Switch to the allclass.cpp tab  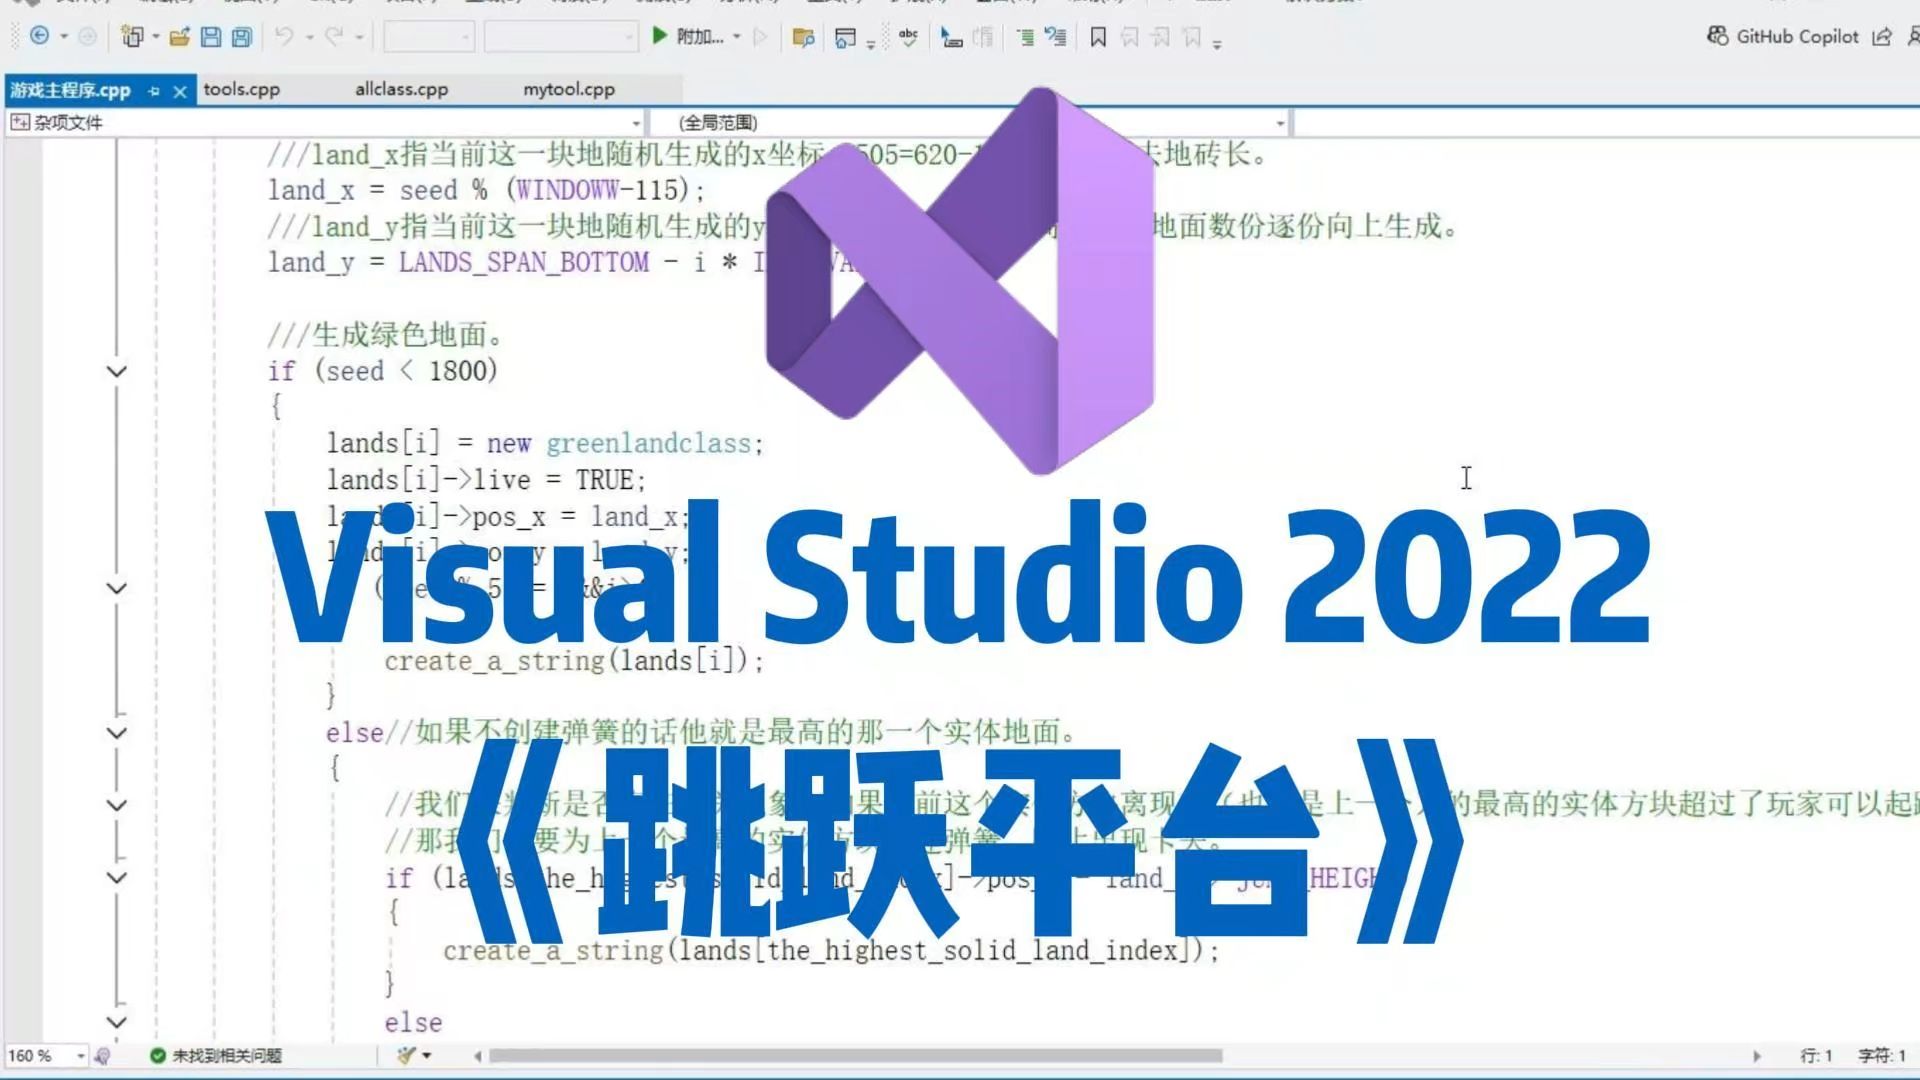401,89
